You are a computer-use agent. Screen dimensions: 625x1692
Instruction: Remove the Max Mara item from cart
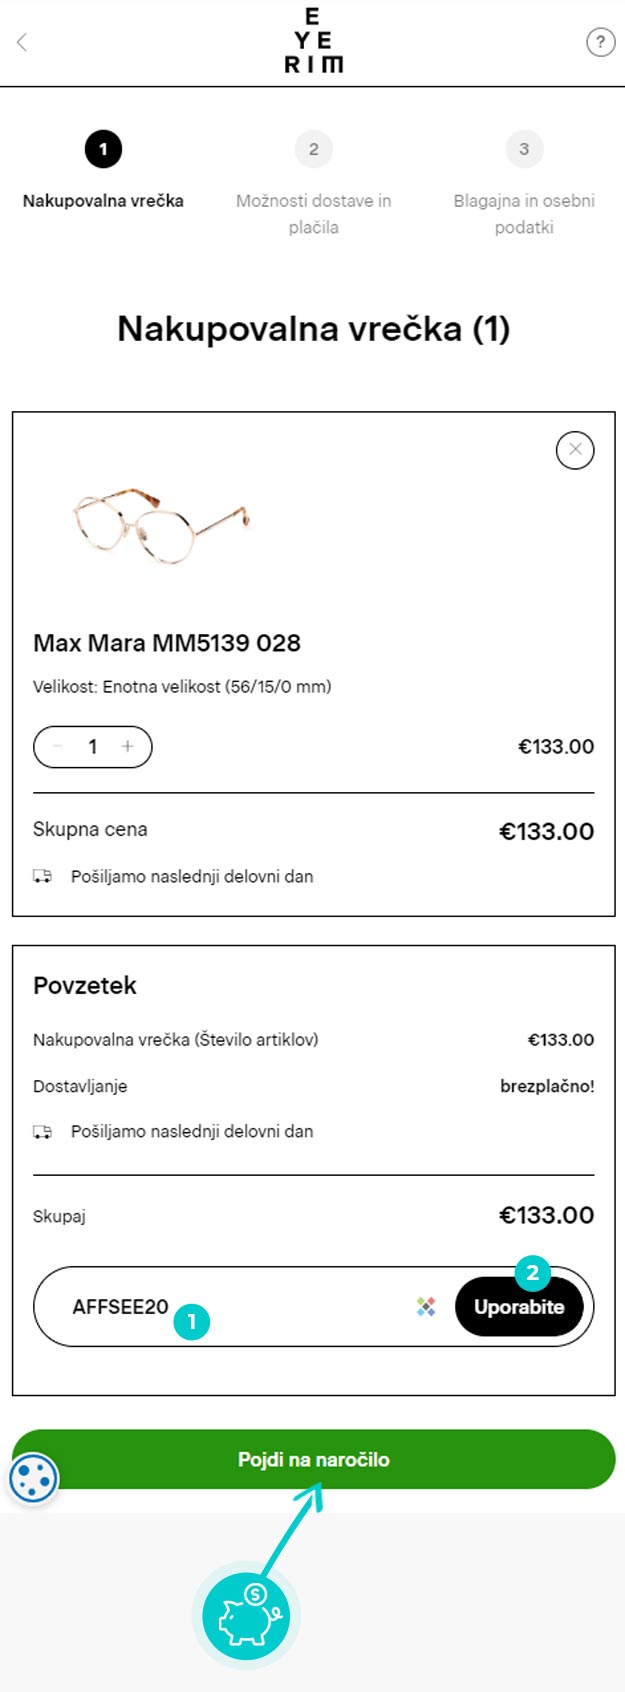point(575,450)
